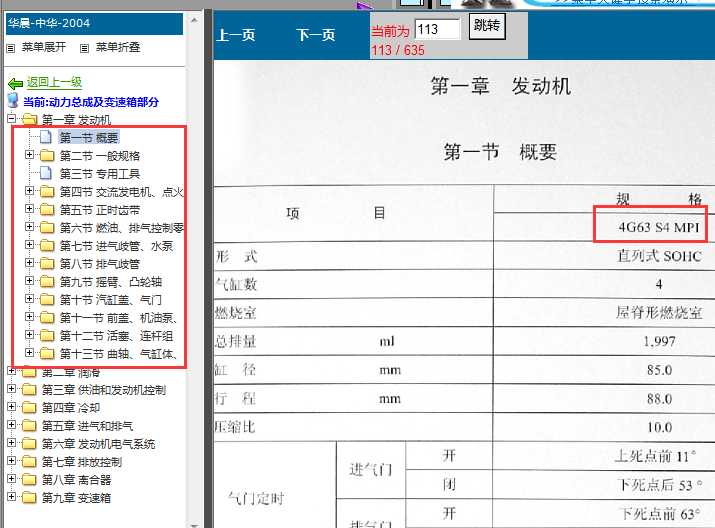The width and height of the screenshot is (715, 528).
Task: Click the 第五节 正时齿带 folder icon
Action: click(47, 210)
